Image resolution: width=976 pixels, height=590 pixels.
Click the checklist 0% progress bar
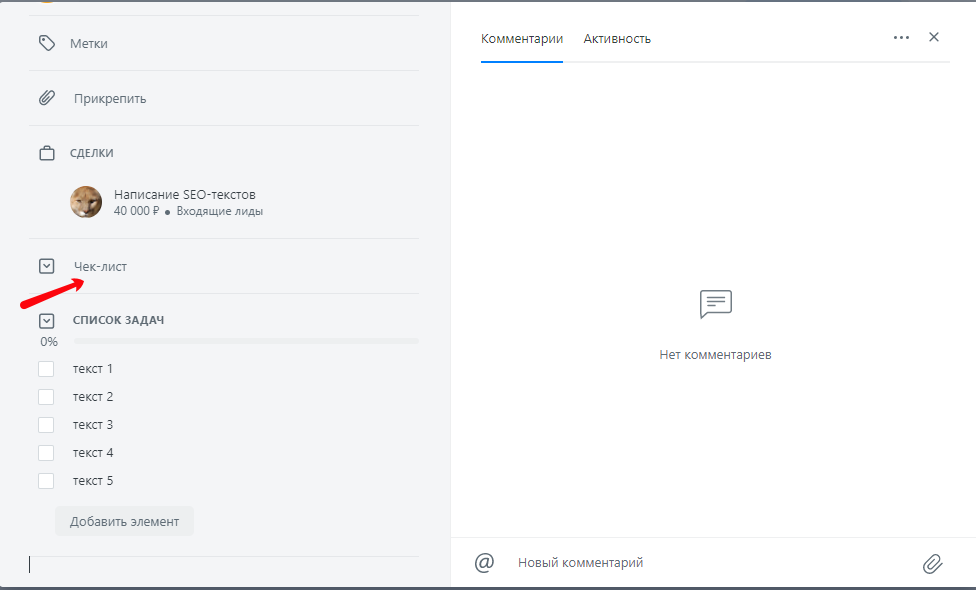point(246,341)
